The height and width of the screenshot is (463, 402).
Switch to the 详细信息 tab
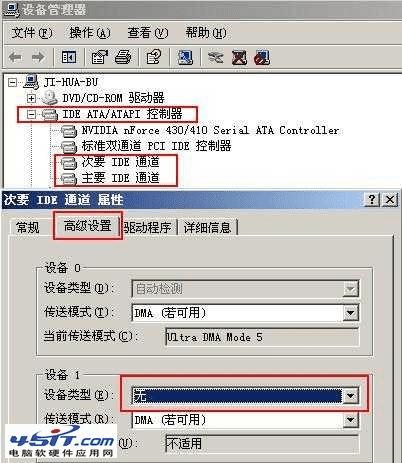pos(207,228)
